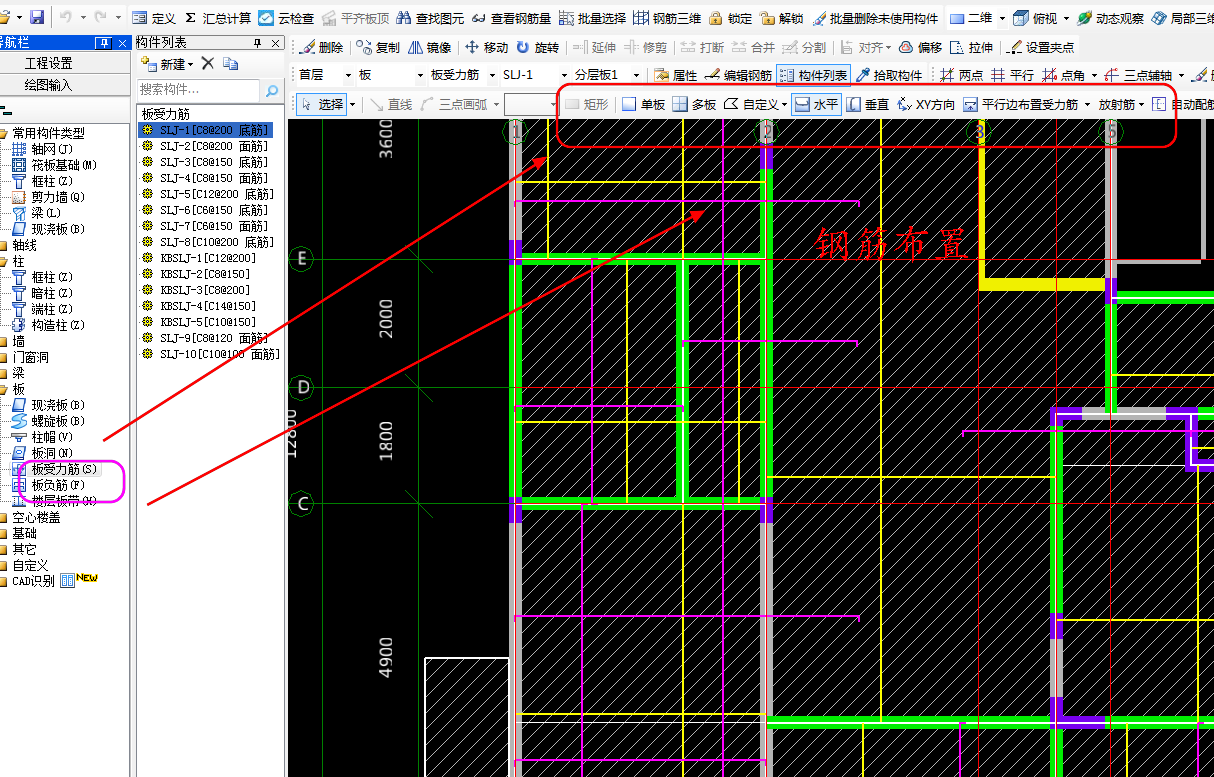1214x777 pixels.
Task: Expand 空心楼盖 tree node
Action: click(5, 518)
